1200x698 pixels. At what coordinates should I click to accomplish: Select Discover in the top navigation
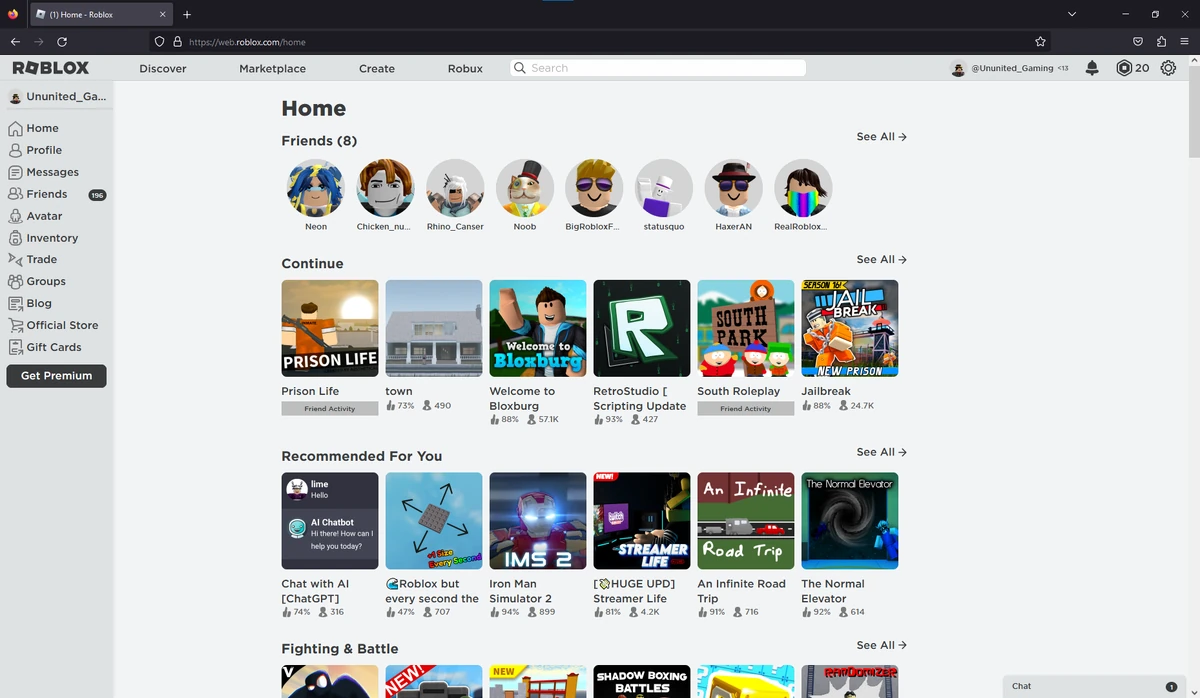pyautogui.click(x=162, y=68)
